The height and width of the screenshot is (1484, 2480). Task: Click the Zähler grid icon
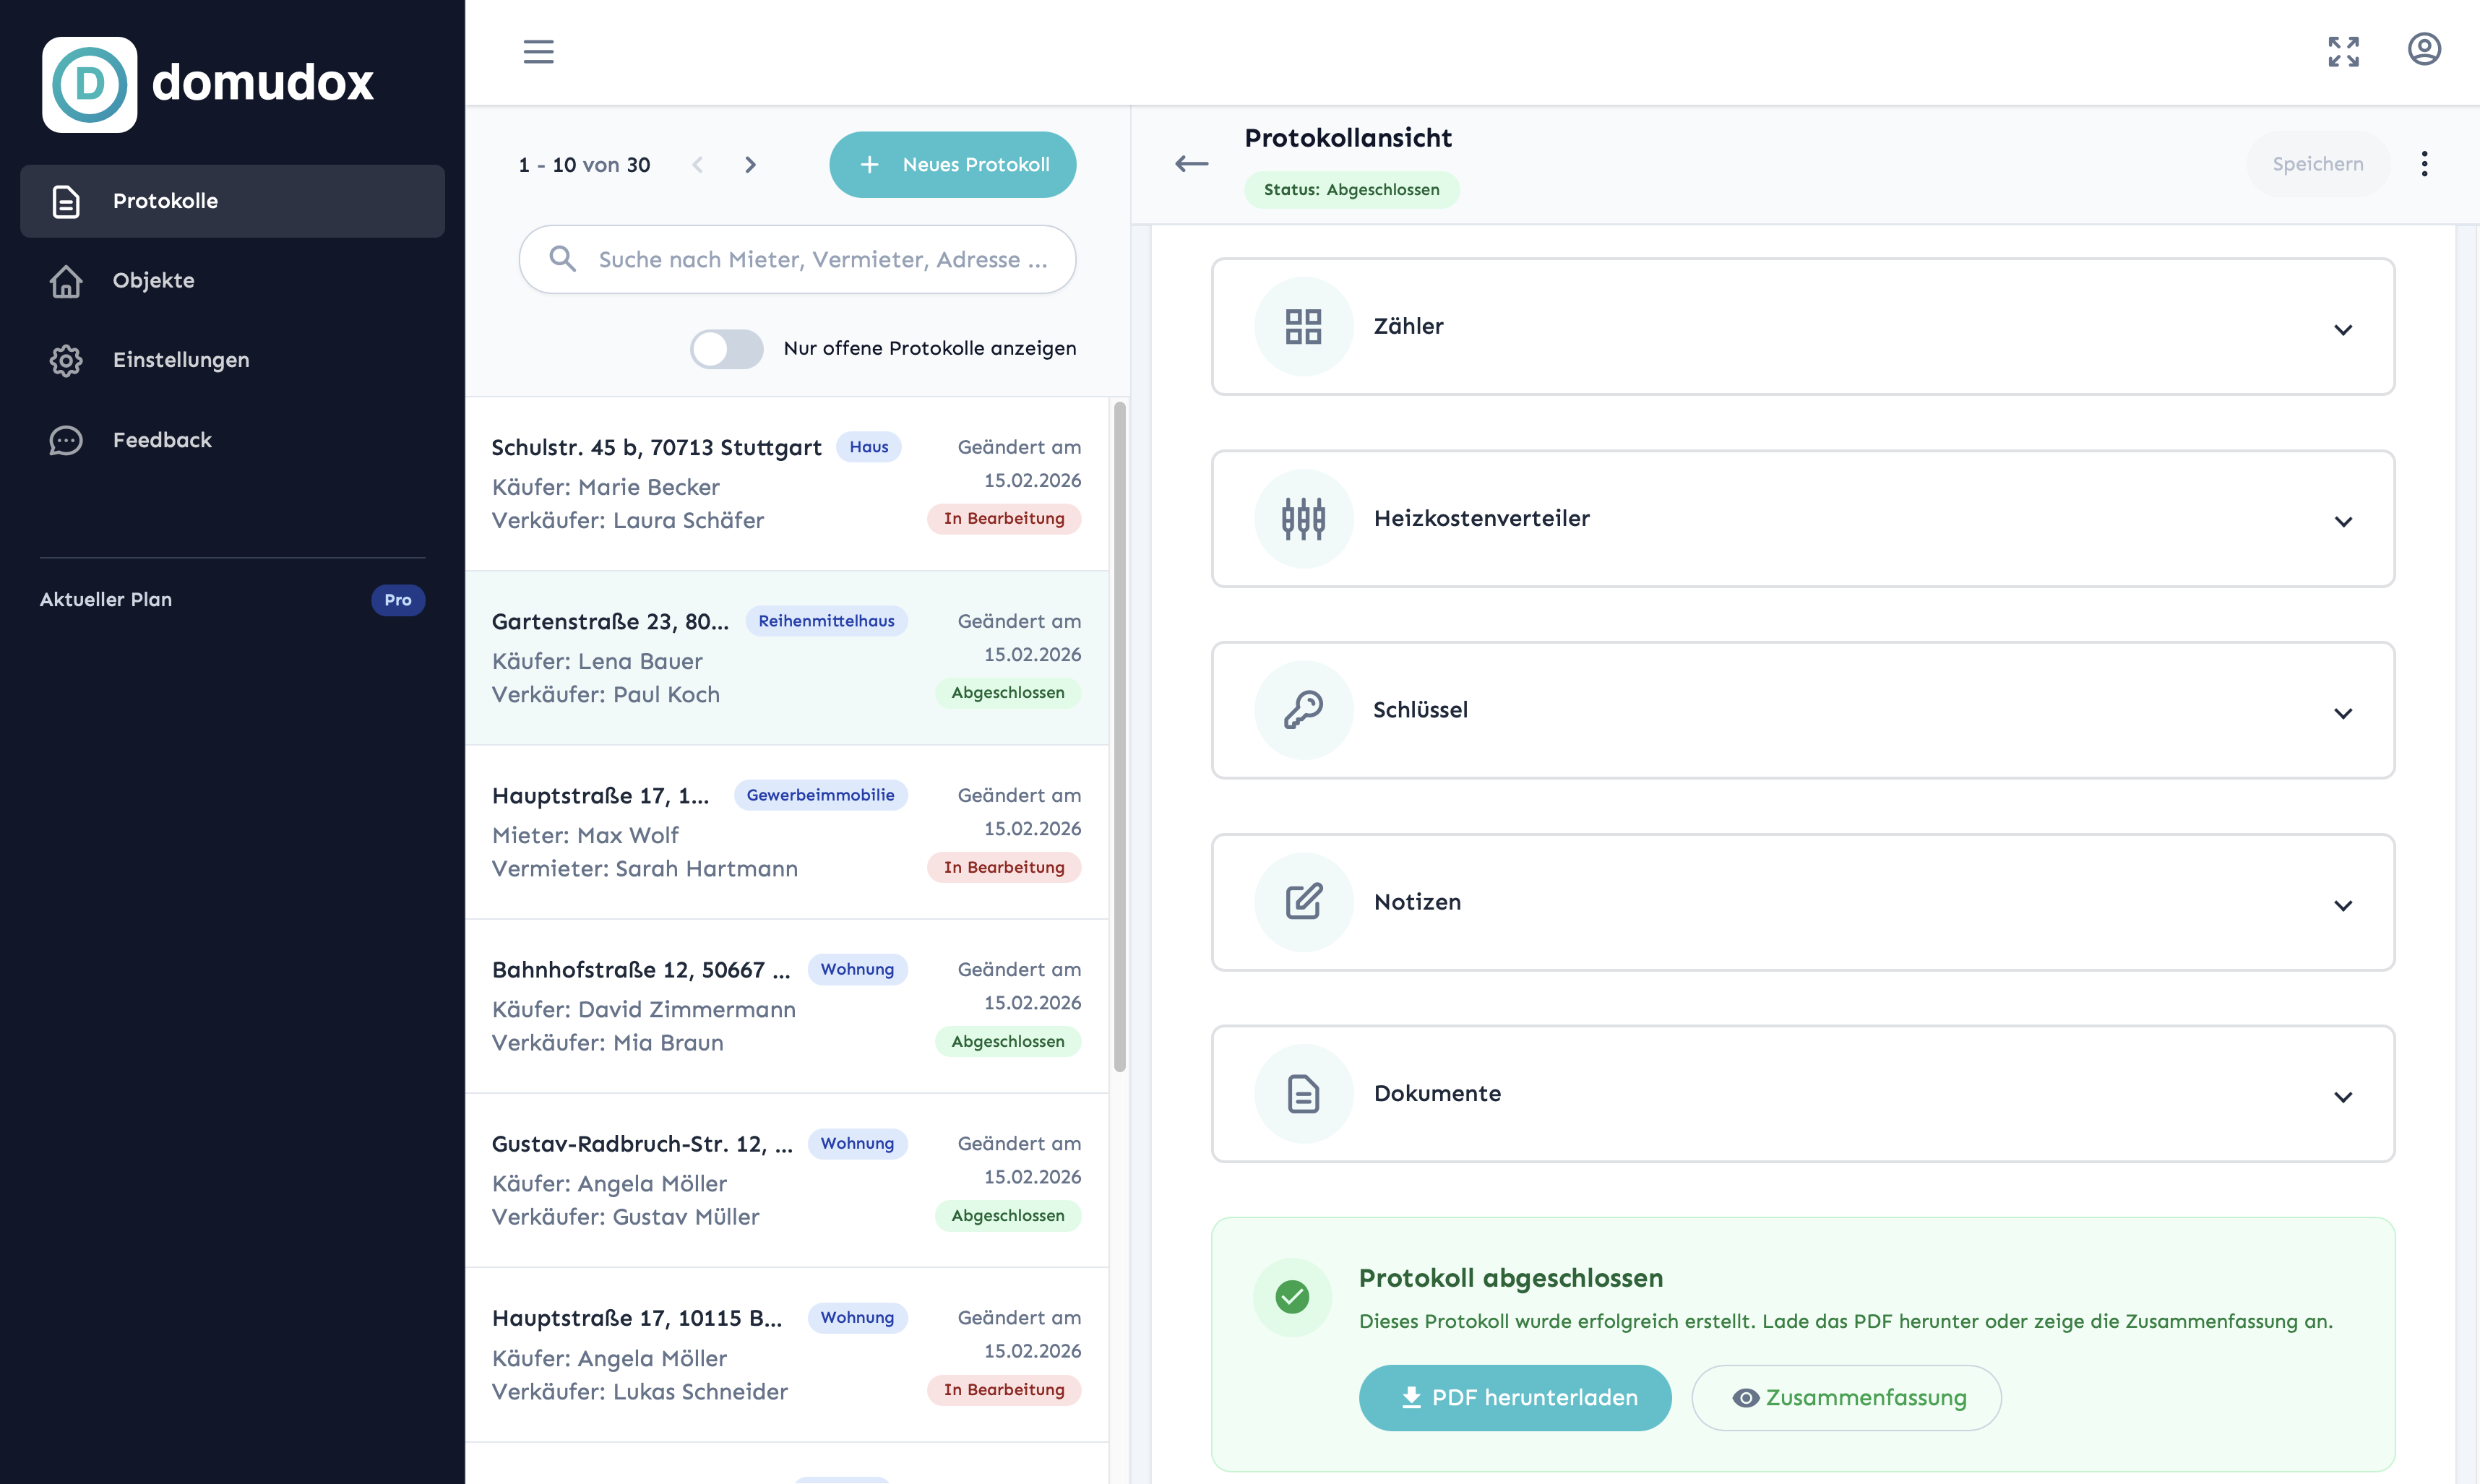point(1302,326)
